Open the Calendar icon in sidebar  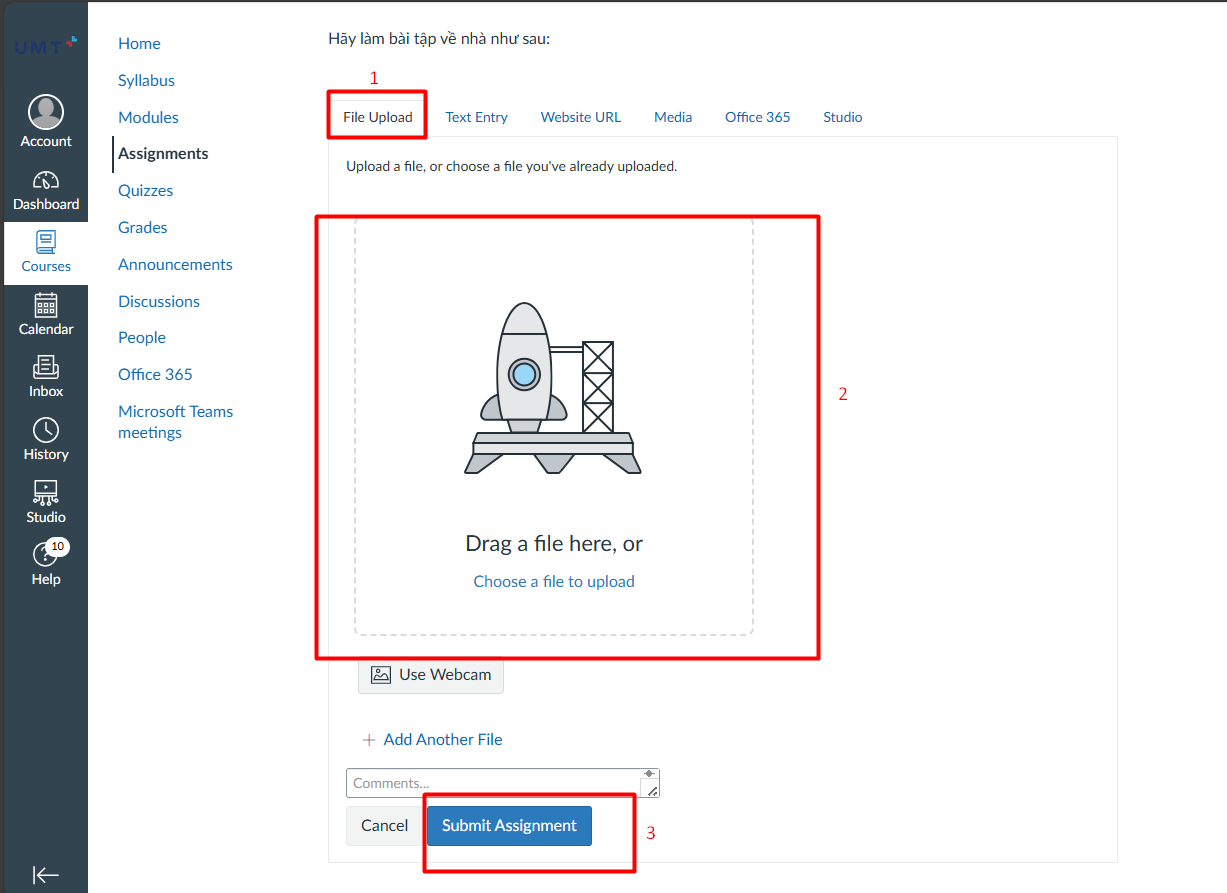click(x=46, y=306)
